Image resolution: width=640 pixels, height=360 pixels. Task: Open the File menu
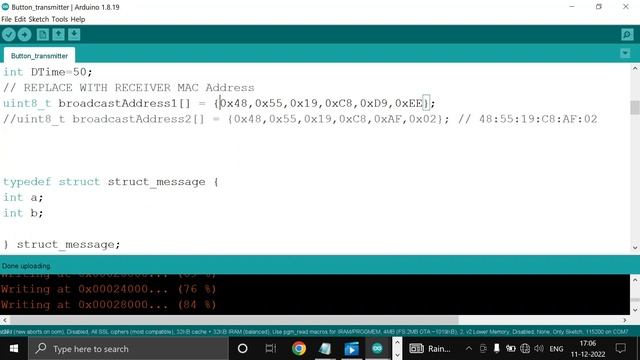click(6, 19)
